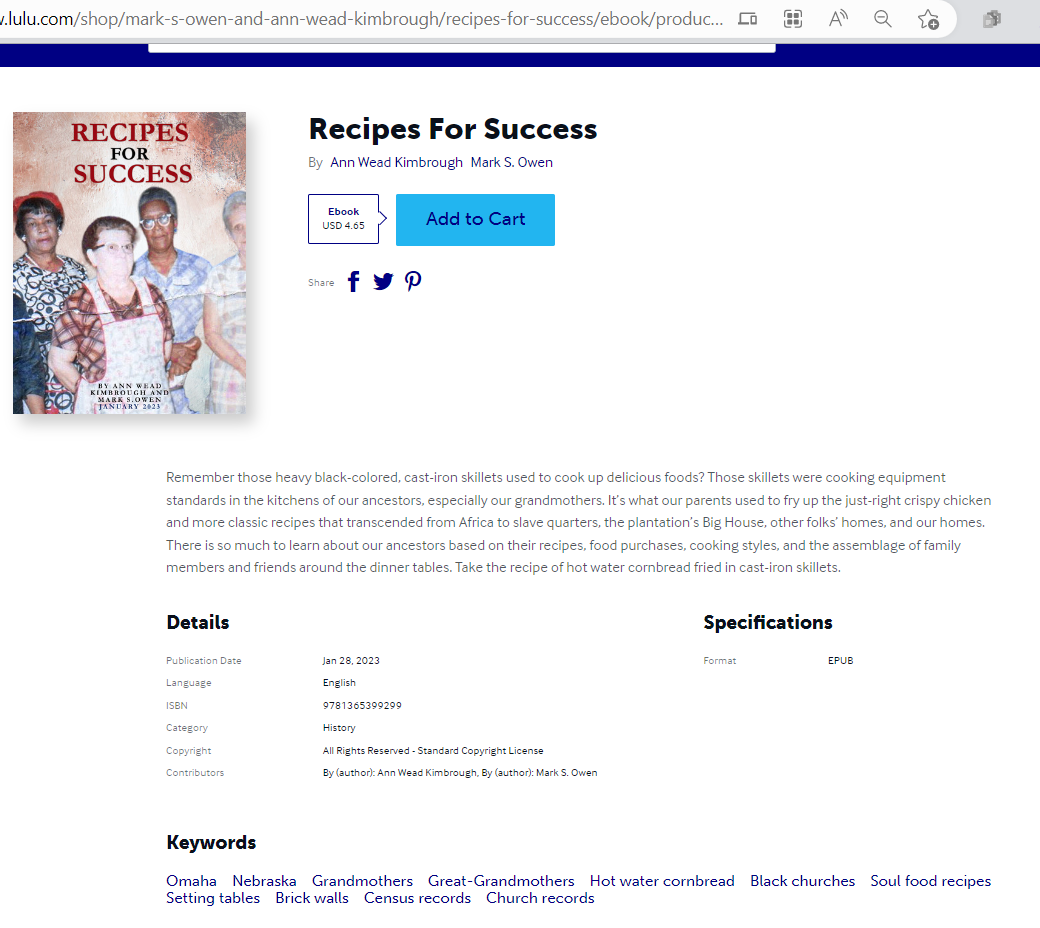
Task: Click the Recipes For Success cover image
Action: tap(129, 263)
